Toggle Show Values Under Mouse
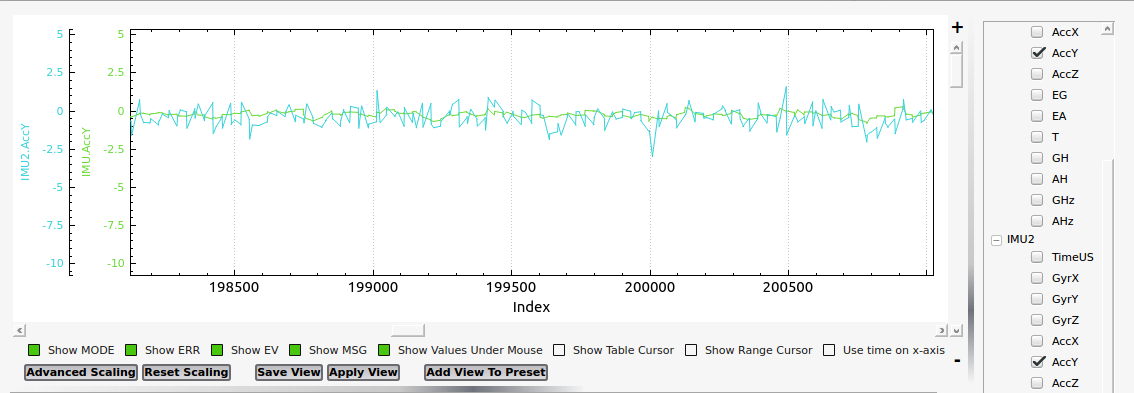Screen dimensions: 1134x393 tap(384, 350)
